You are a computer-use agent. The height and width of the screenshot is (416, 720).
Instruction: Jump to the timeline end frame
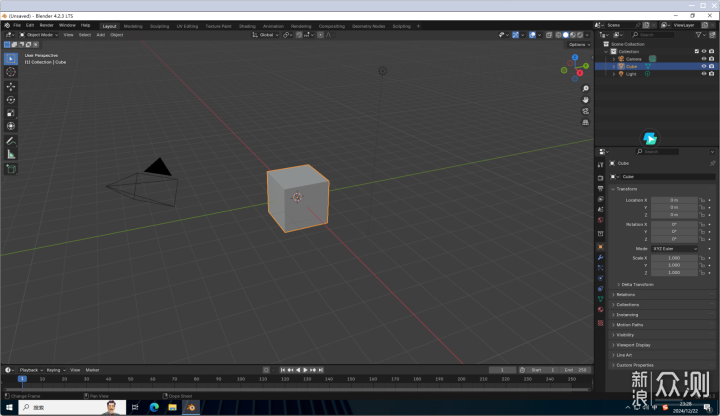pyautogui.click(x=321, y=370)
